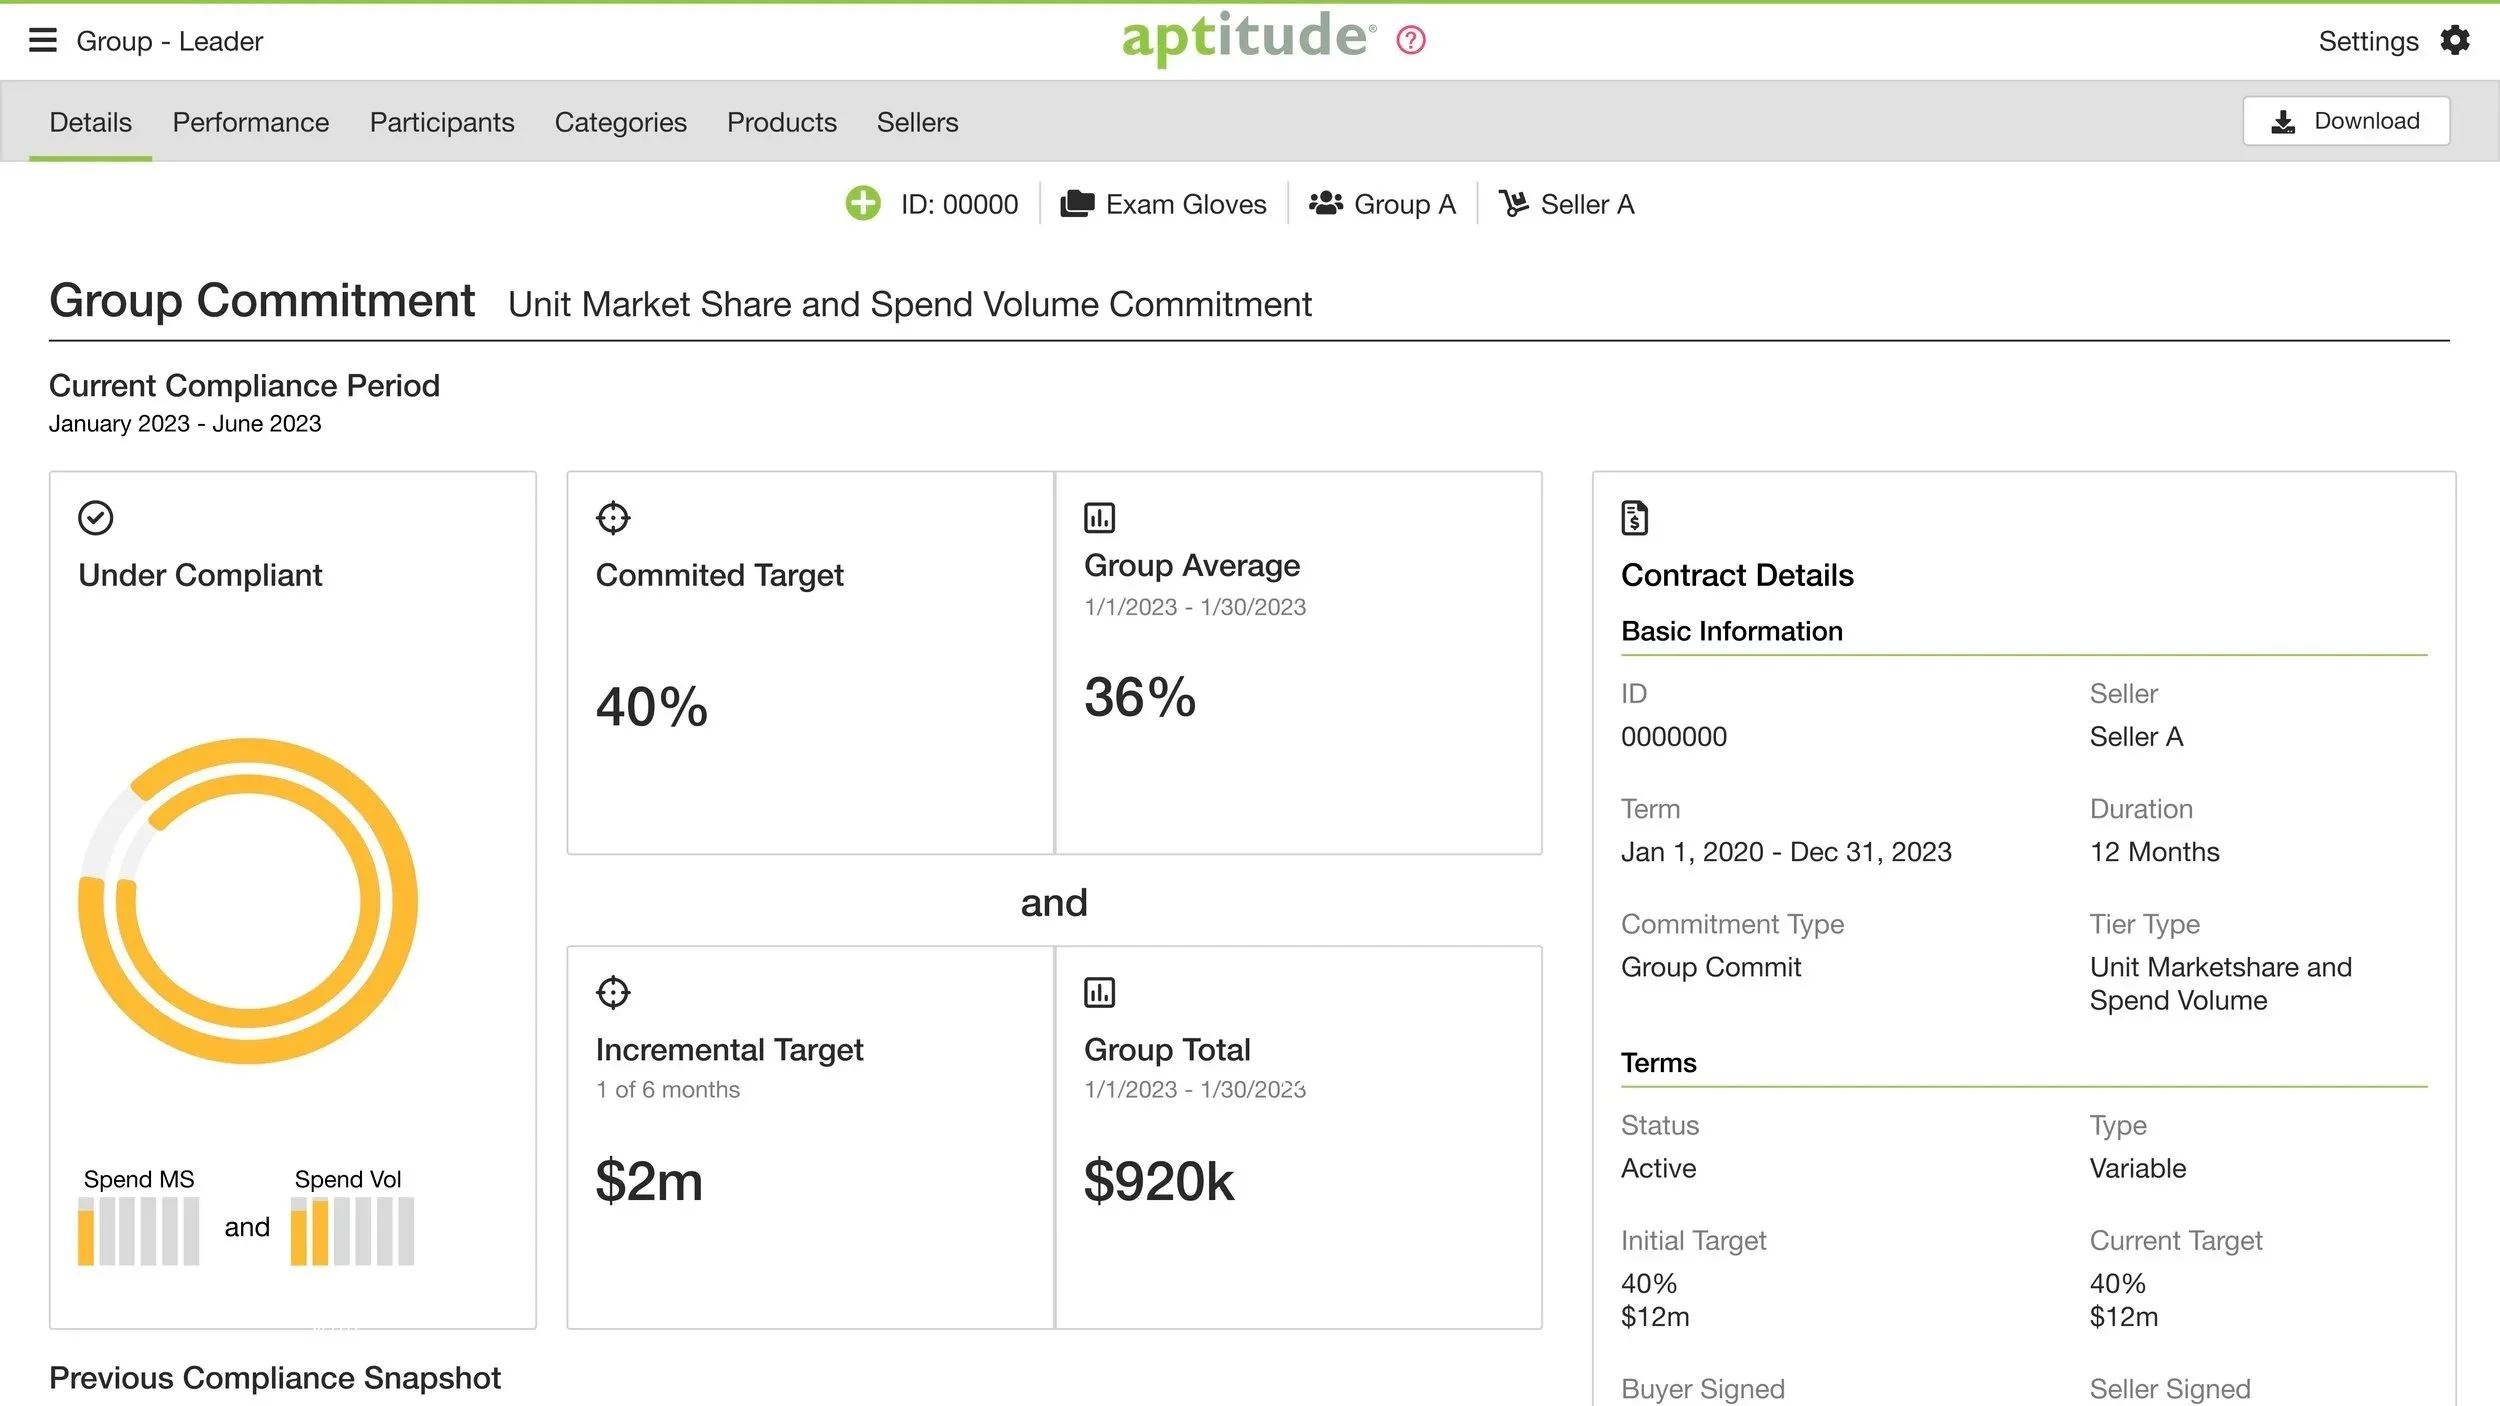This screenshot has height=1406, width=2500.
Task: Click the Group Average chart icon
Action: [1099, 518]
